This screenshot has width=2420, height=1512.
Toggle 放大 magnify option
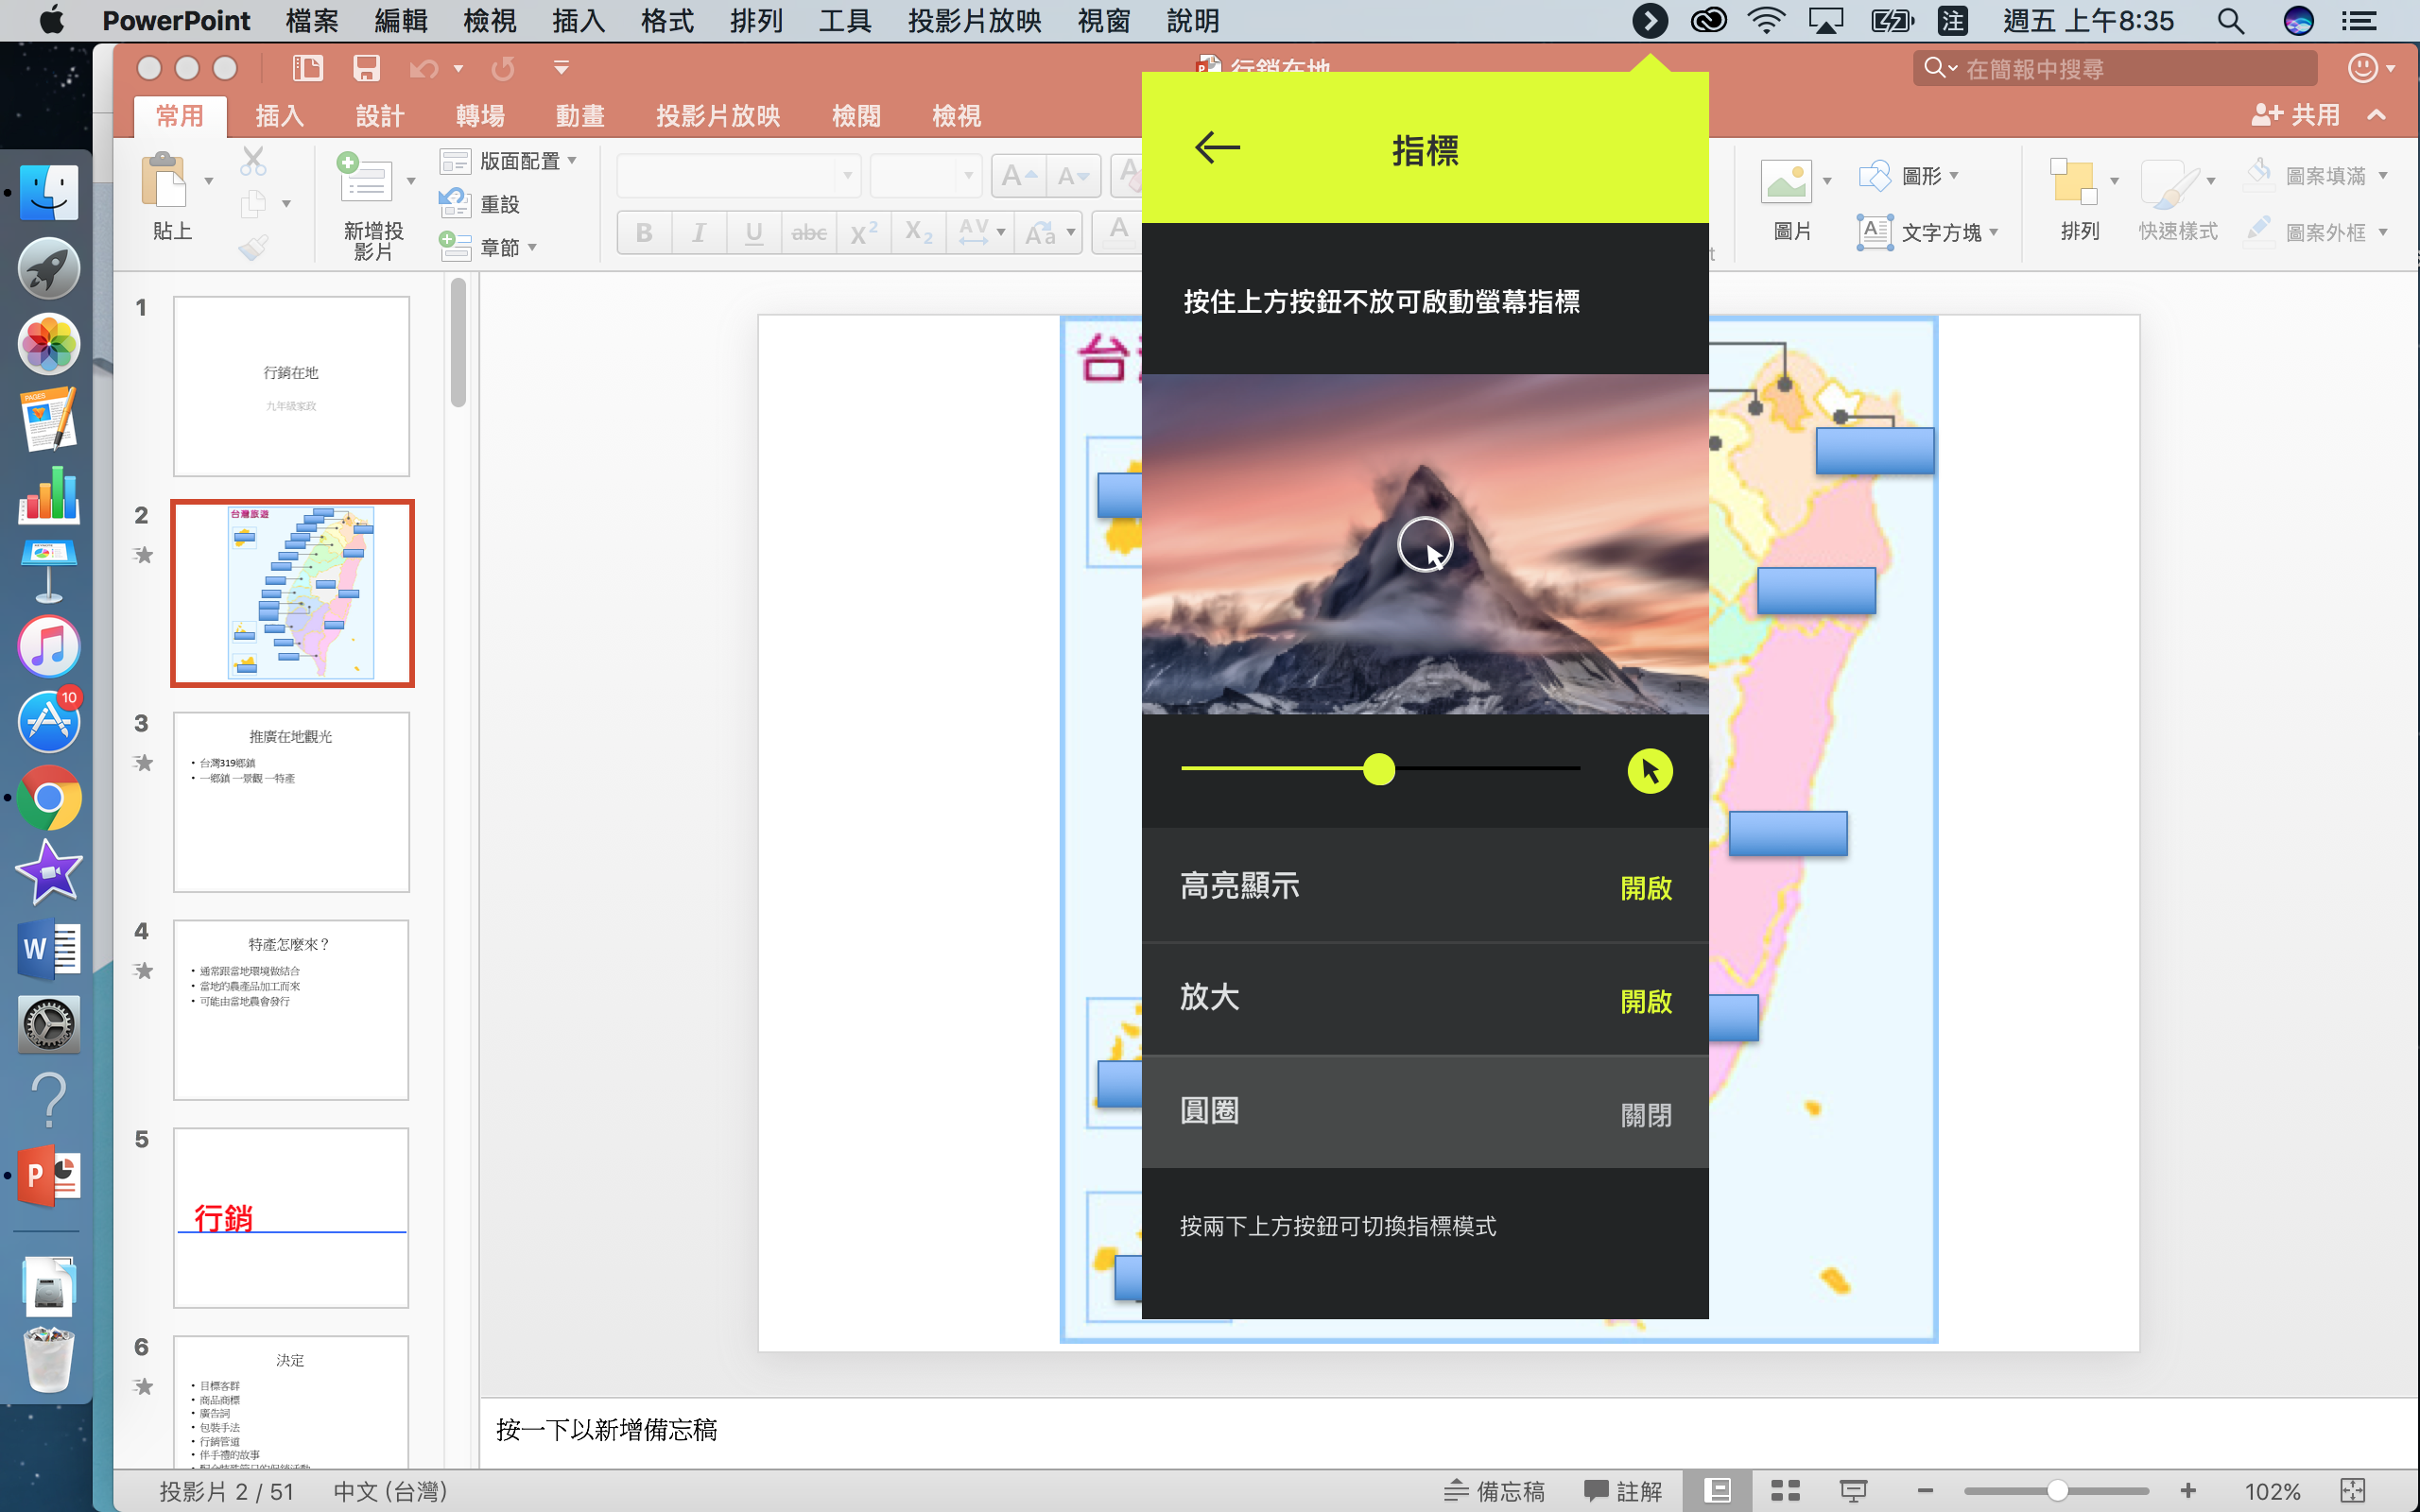coord(1425,999)
